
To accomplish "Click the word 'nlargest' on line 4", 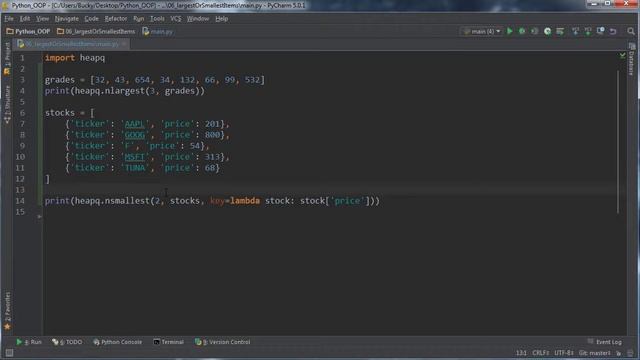I will [x=125, y=91].
